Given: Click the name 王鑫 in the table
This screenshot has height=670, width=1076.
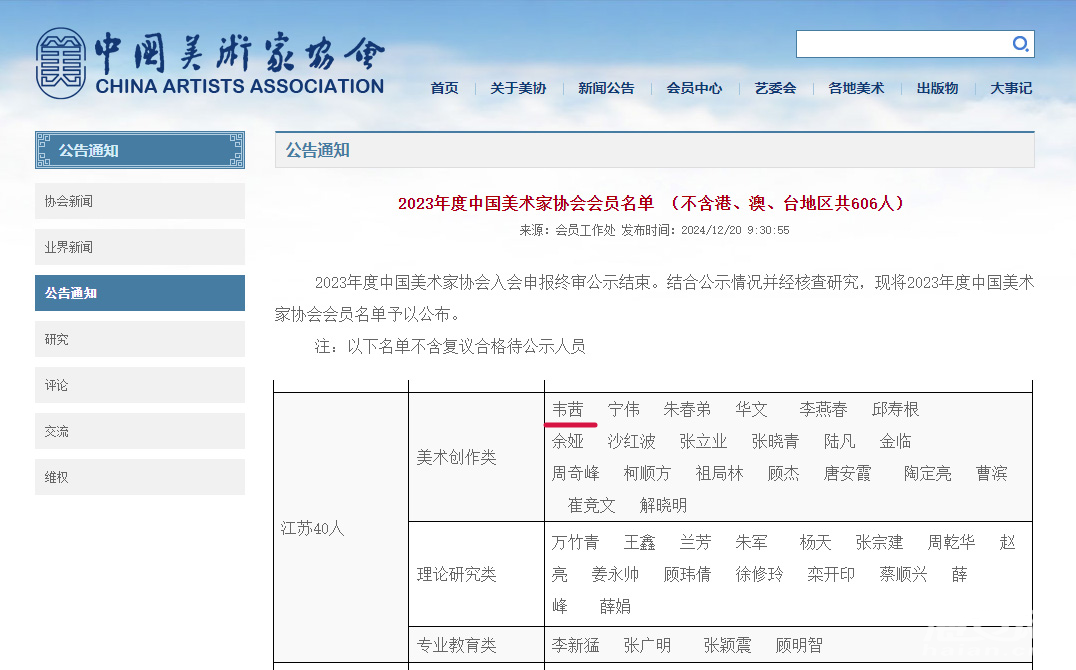Looking at the screenshot, I should pyautogui.click(x=640, y=543).
